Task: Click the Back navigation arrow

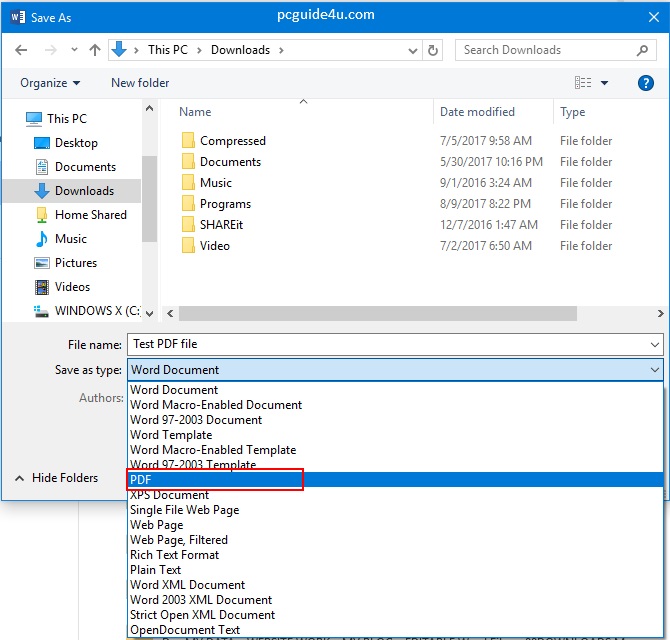Action: [x=22, y=50]
